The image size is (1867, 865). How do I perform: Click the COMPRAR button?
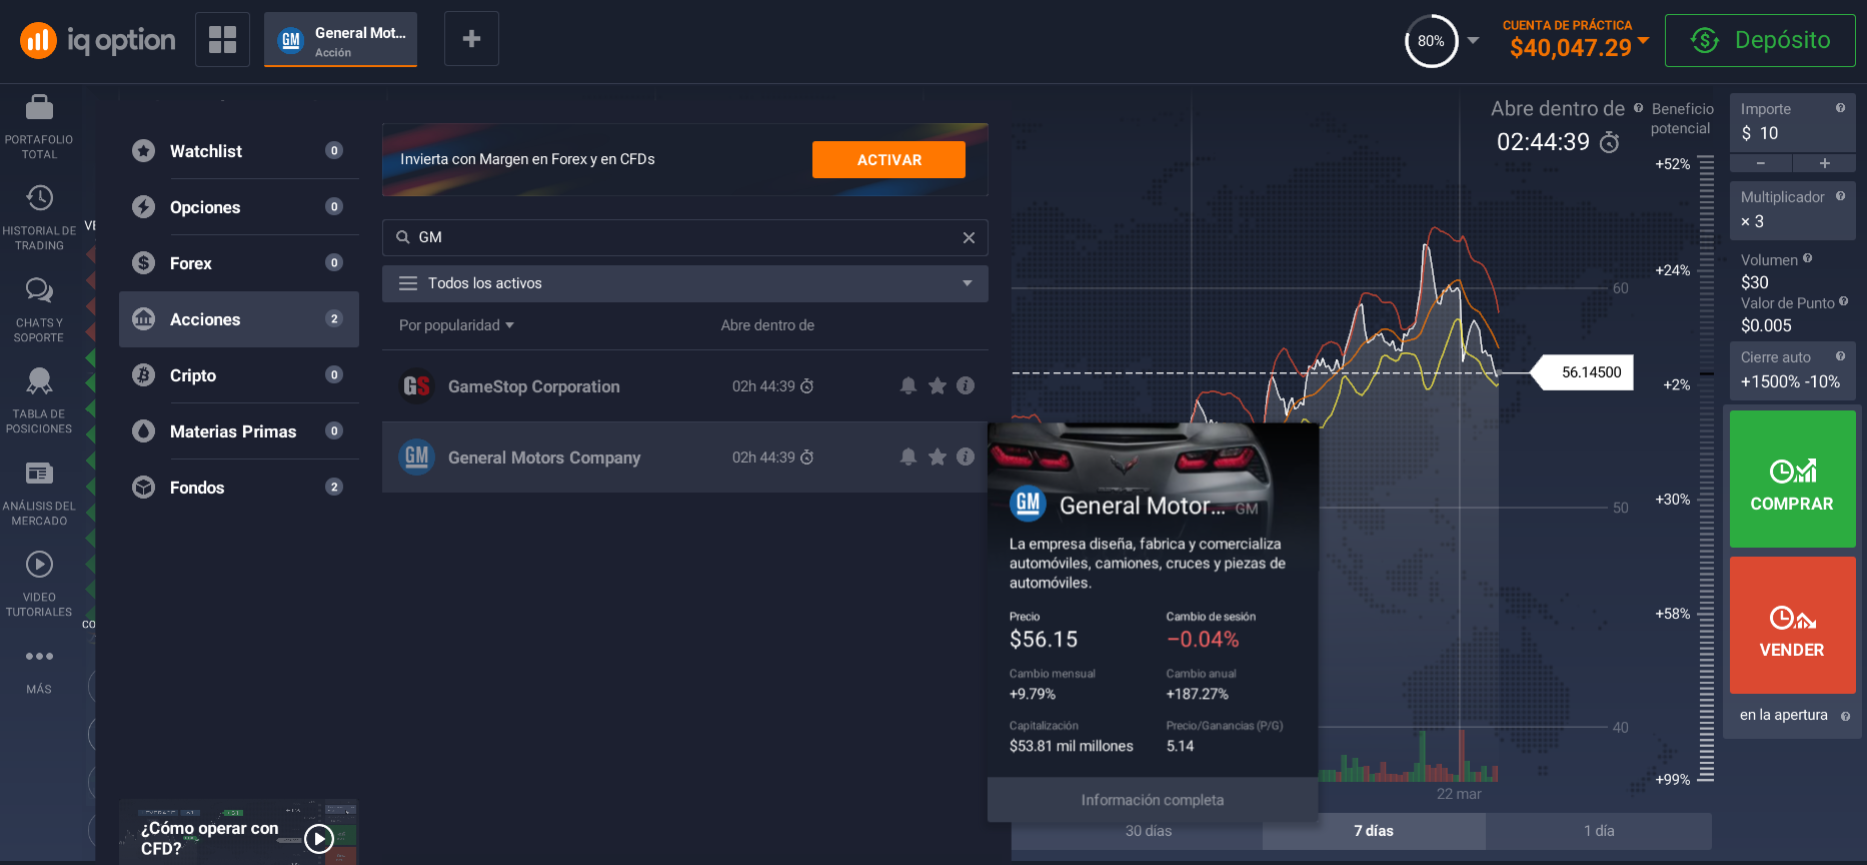coord(1792,479)
